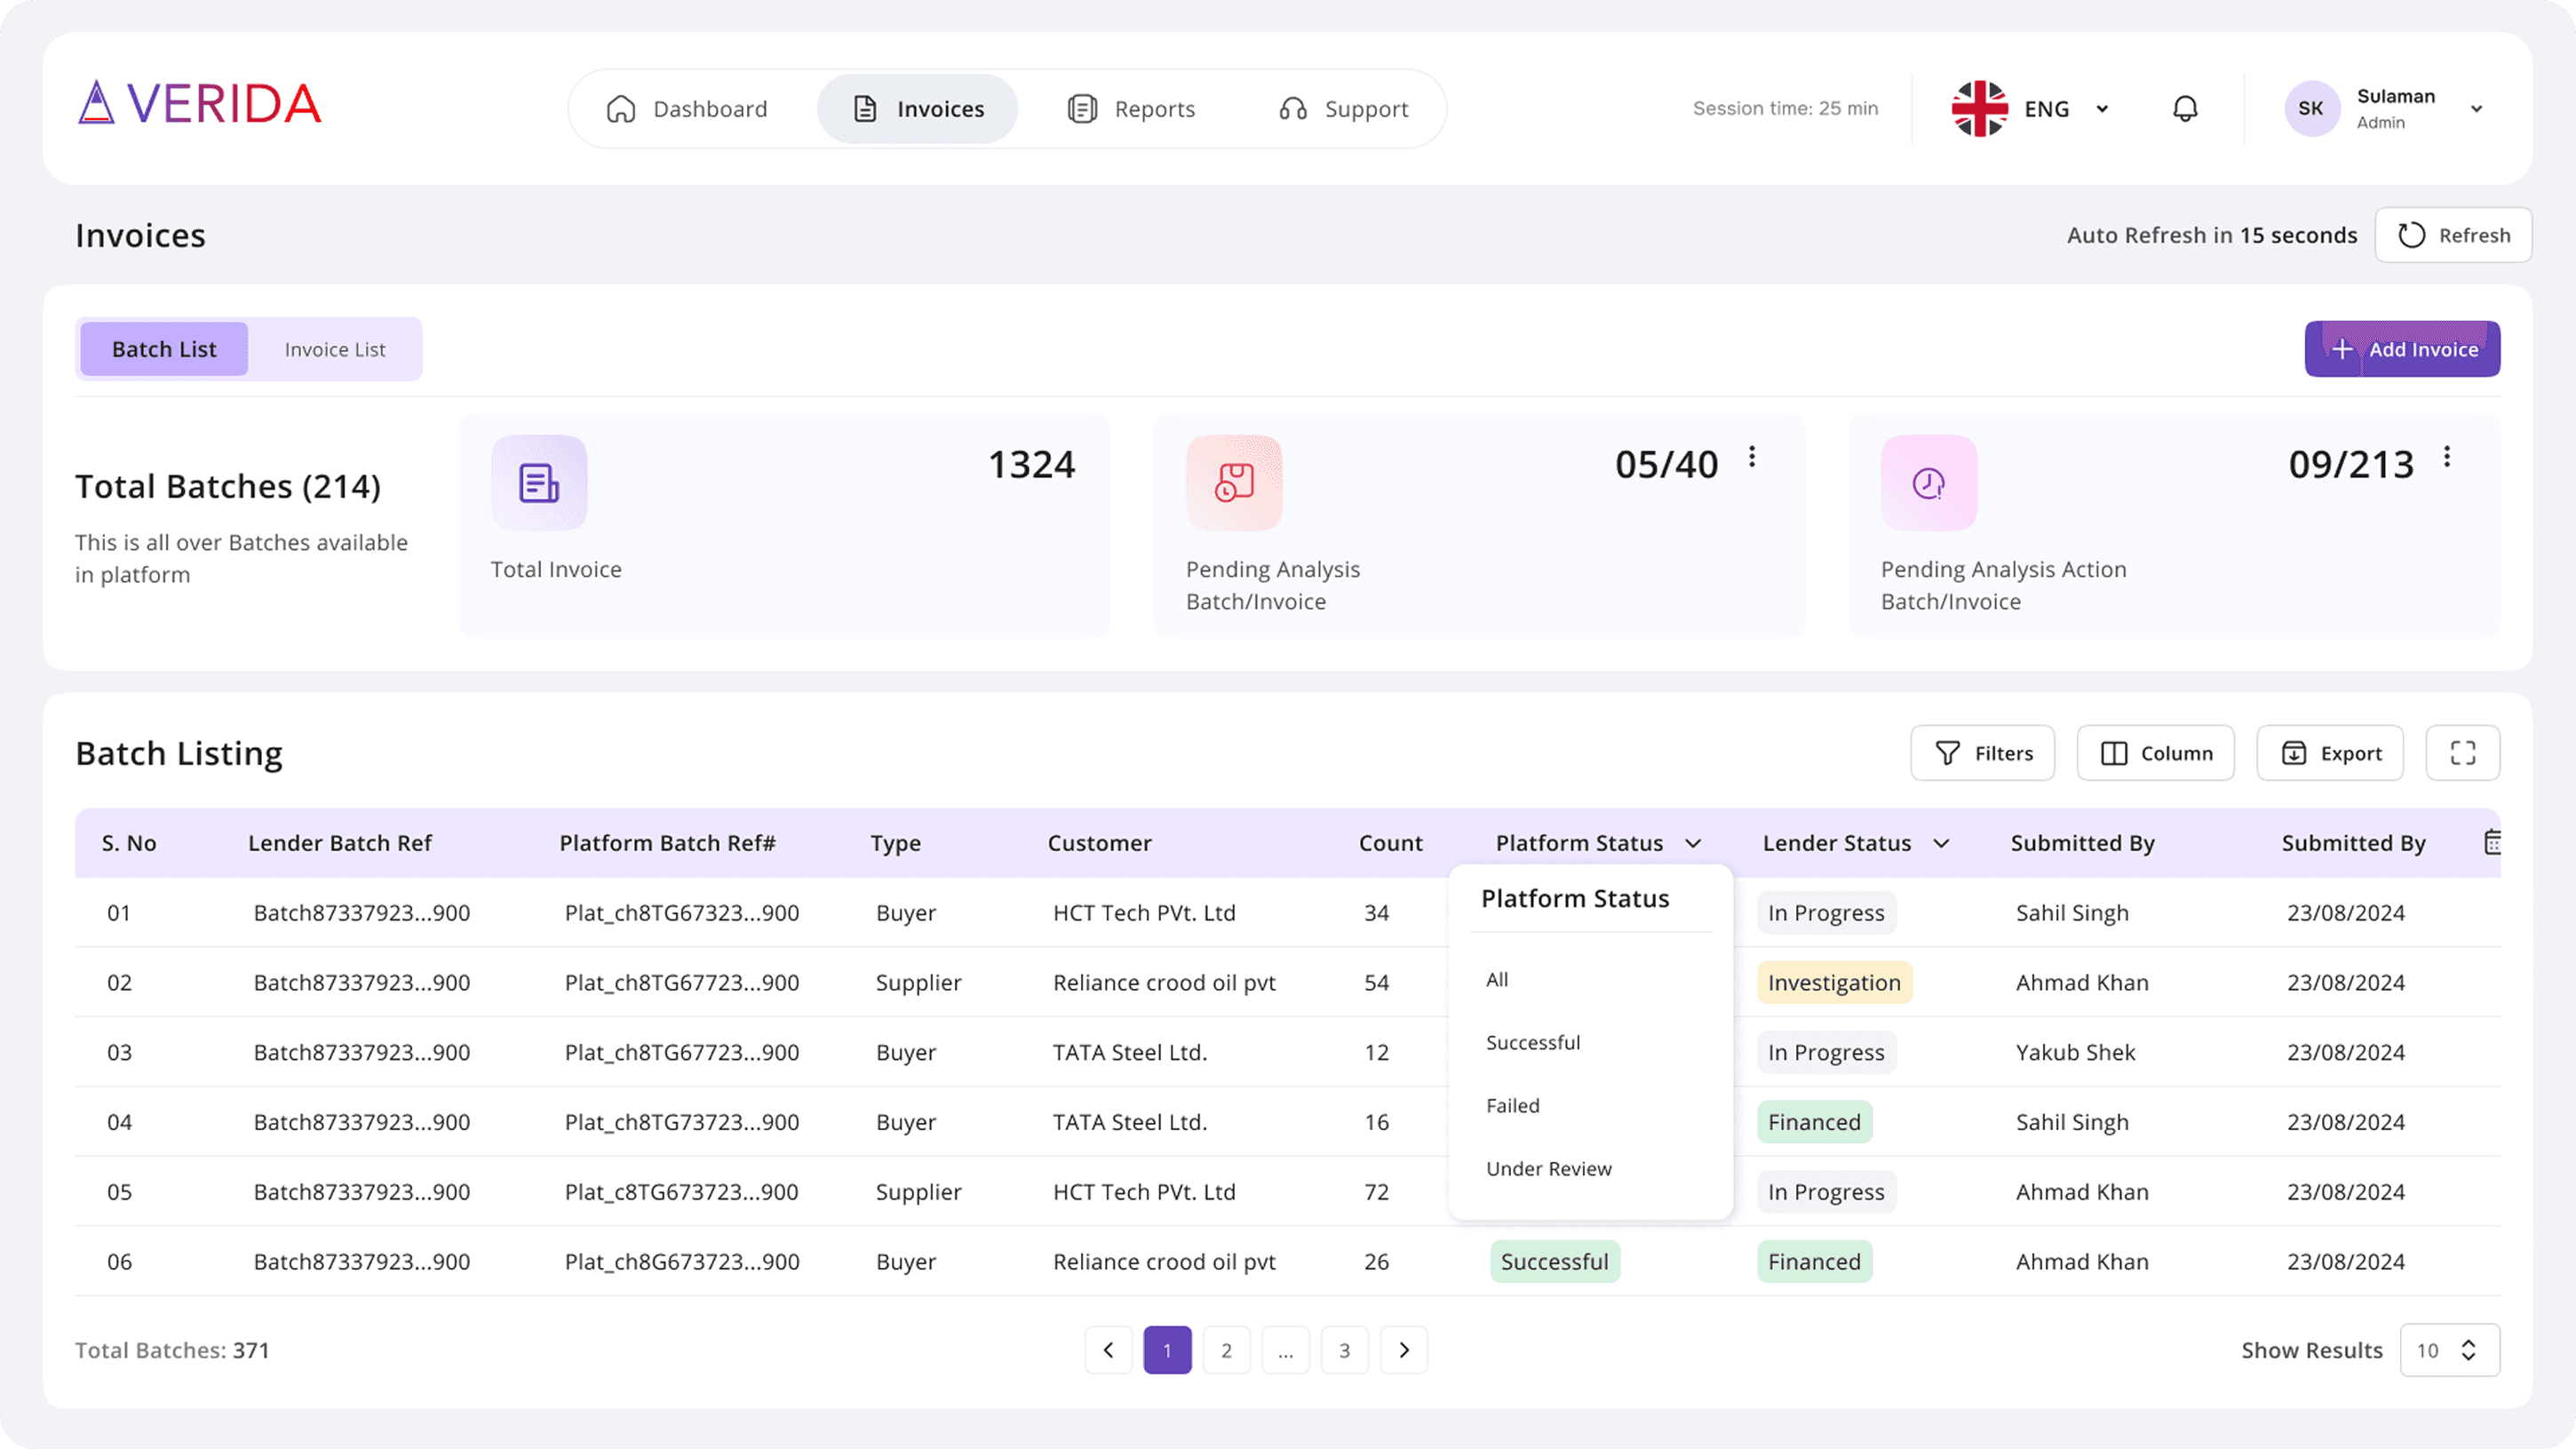Open menu on Pending Analysis Action card

[x=2446, y=457]
